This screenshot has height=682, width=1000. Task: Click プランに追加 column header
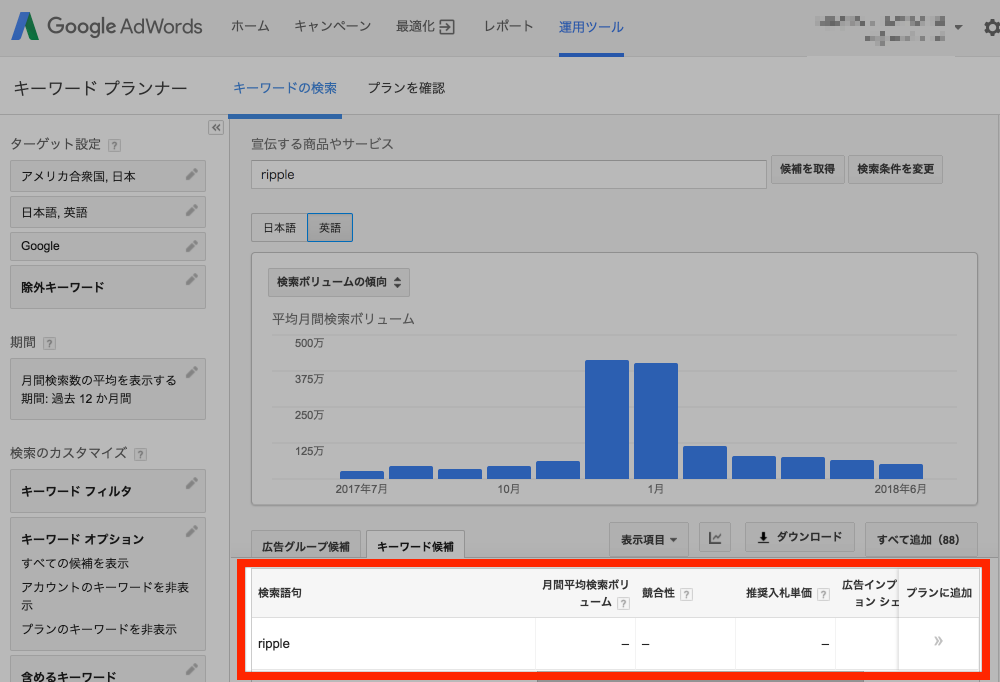coord(939,593)
